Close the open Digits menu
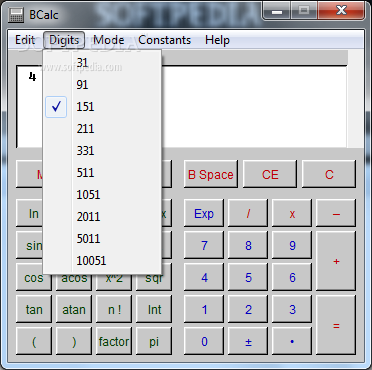 tap(64, 40)
